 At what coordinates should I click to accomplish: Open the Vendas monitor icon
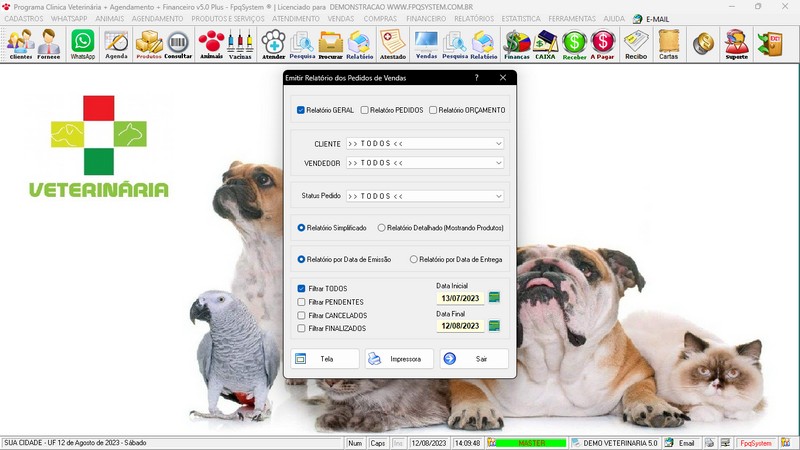(x=427, y=44)
